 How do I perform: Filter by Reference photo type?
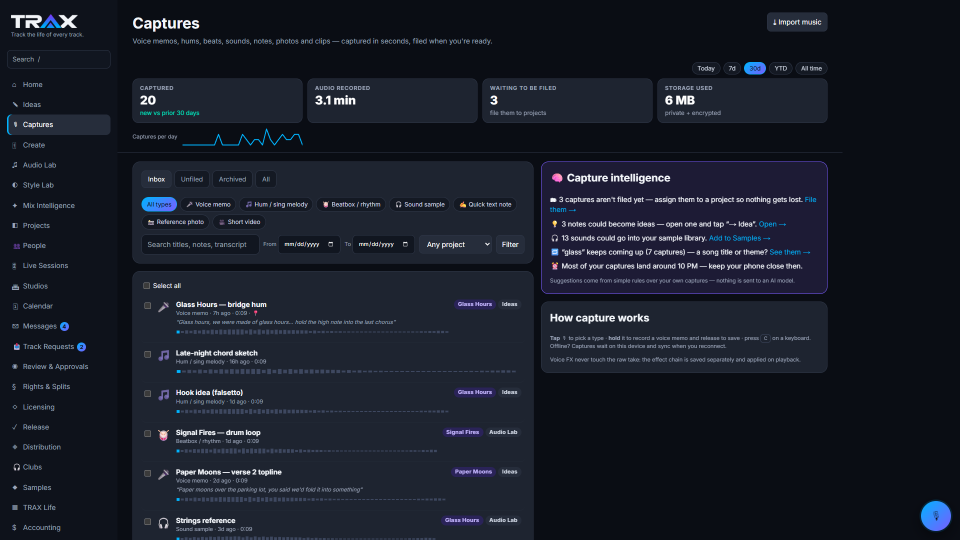tap(176, 222)
